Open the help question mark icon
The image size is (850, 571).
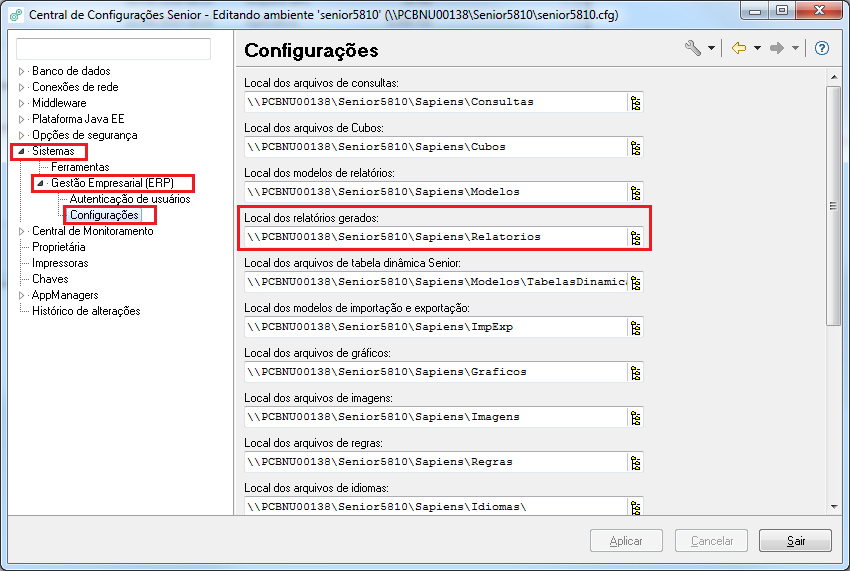point(822,48)
